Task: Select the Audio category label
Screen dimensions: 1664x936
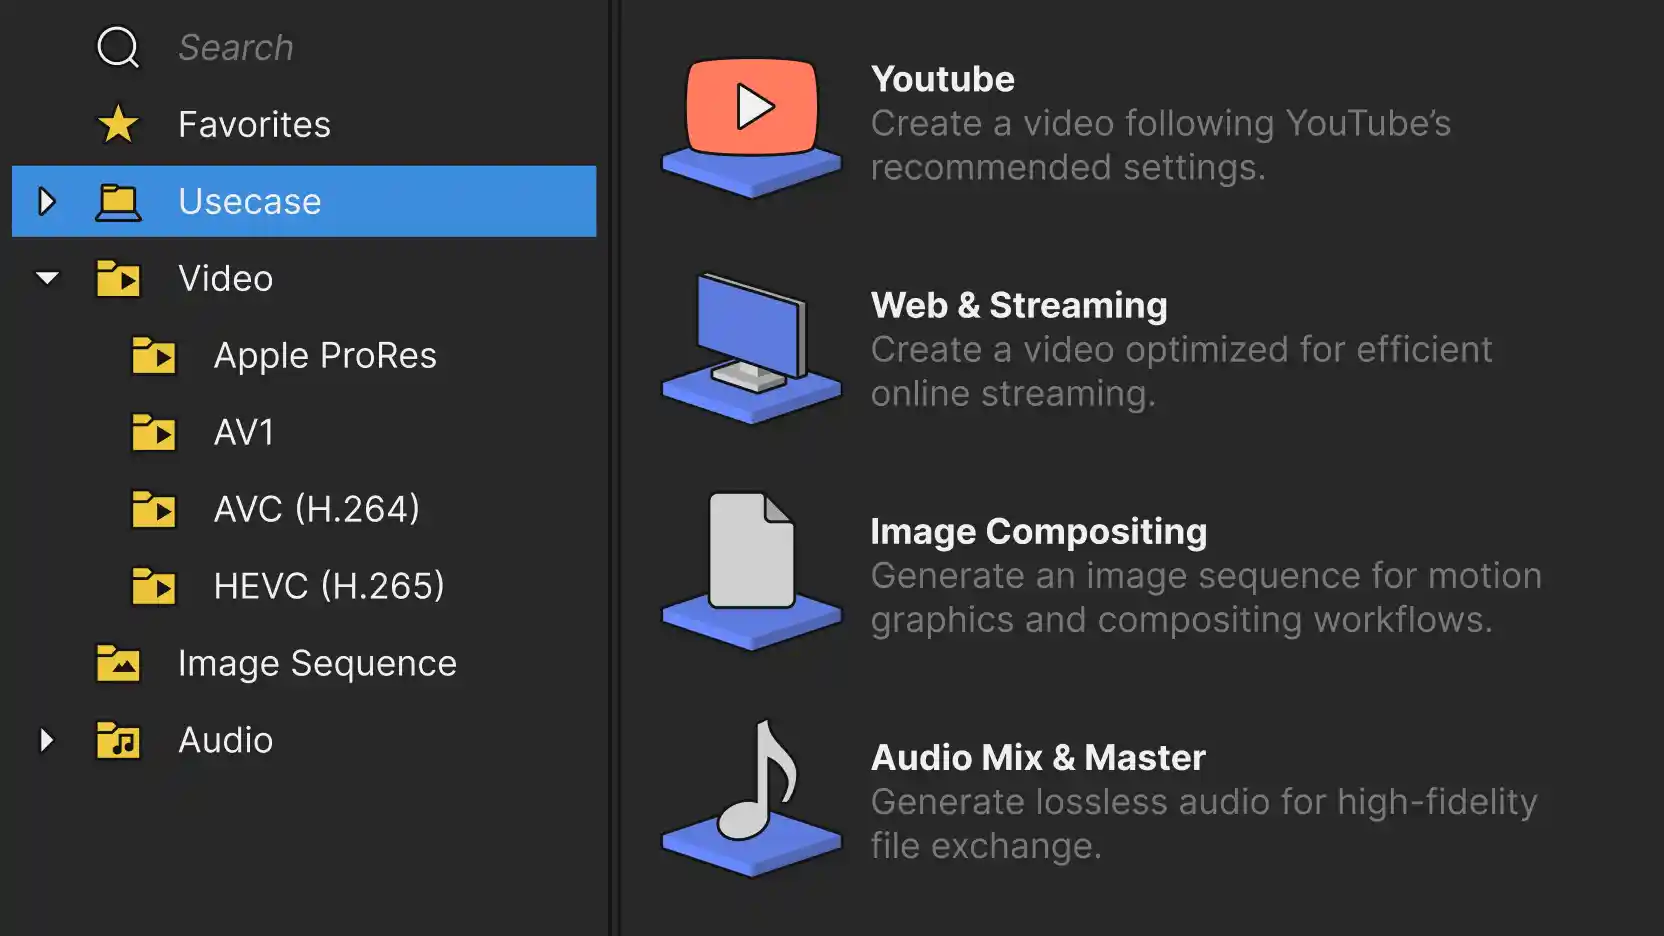Action: click(x=226, y=740)
